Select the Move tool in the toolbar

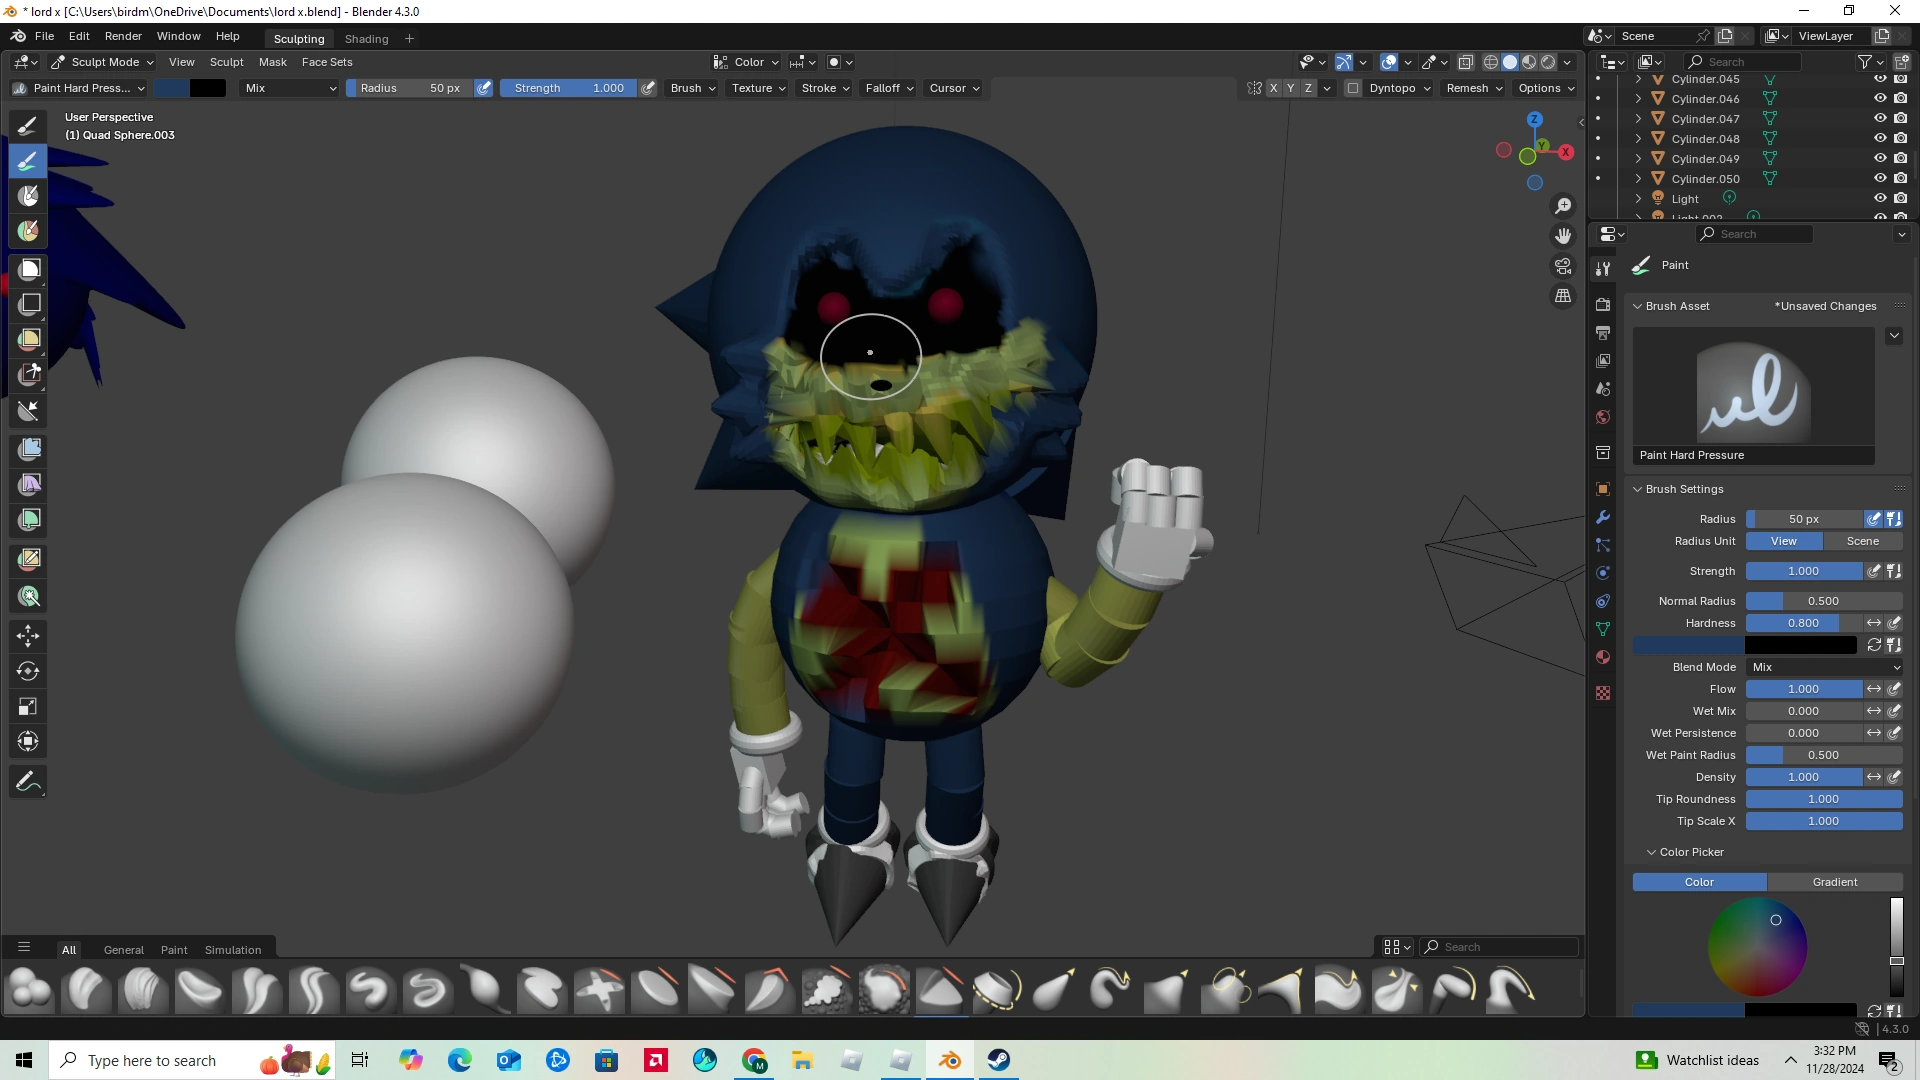28,635
